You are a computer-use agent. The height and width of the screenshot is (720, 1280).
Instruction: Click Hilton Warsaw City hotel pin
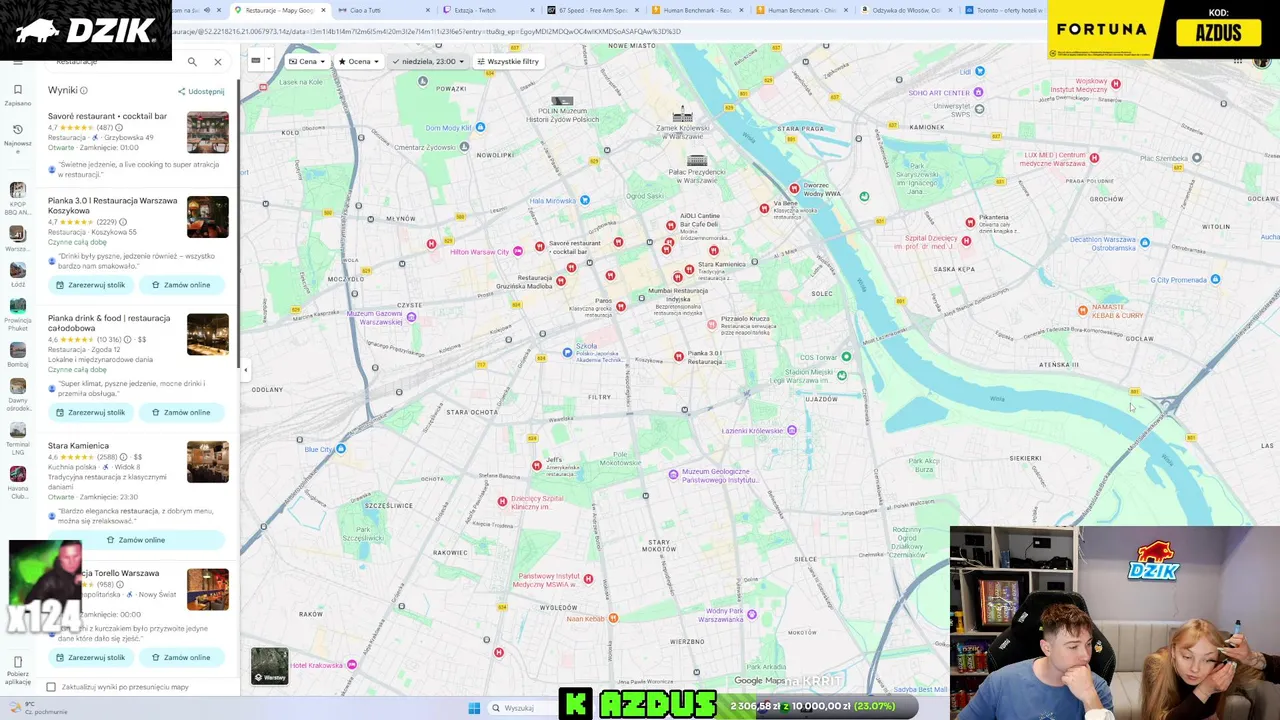click(x=518, y=251)
